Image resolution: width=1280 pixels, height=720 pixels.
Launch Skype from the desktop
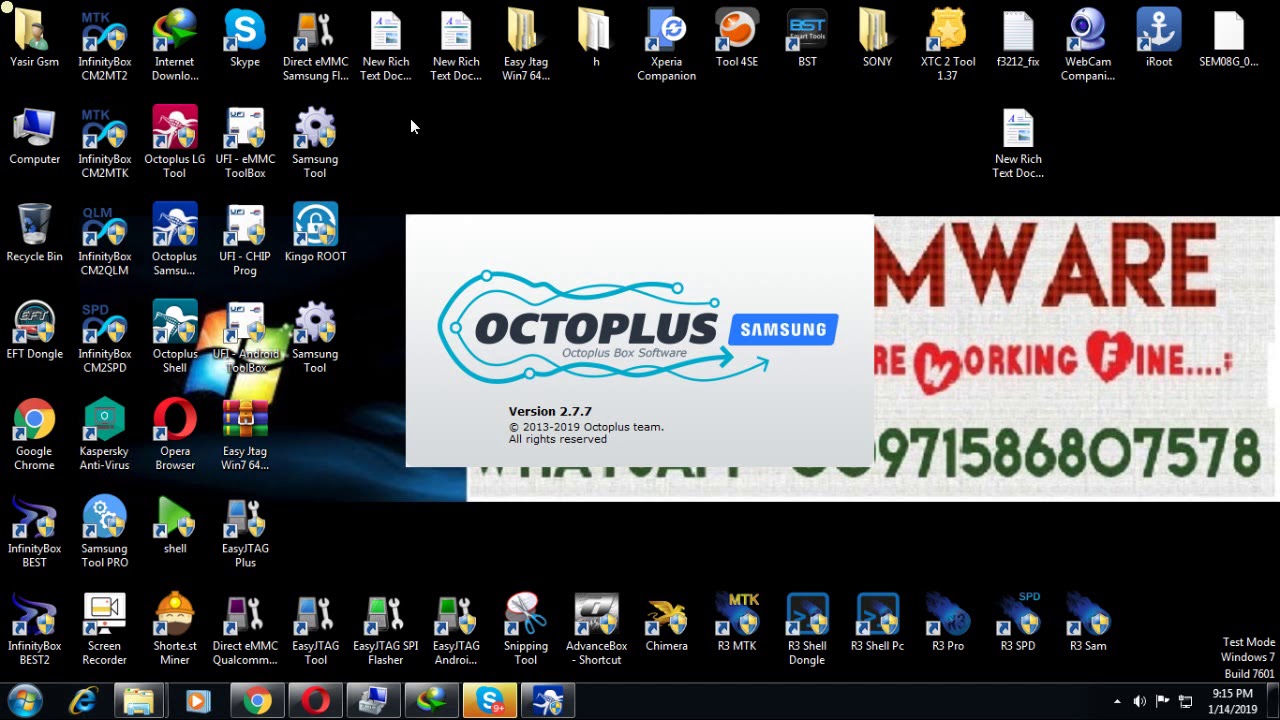coord(245,40)
